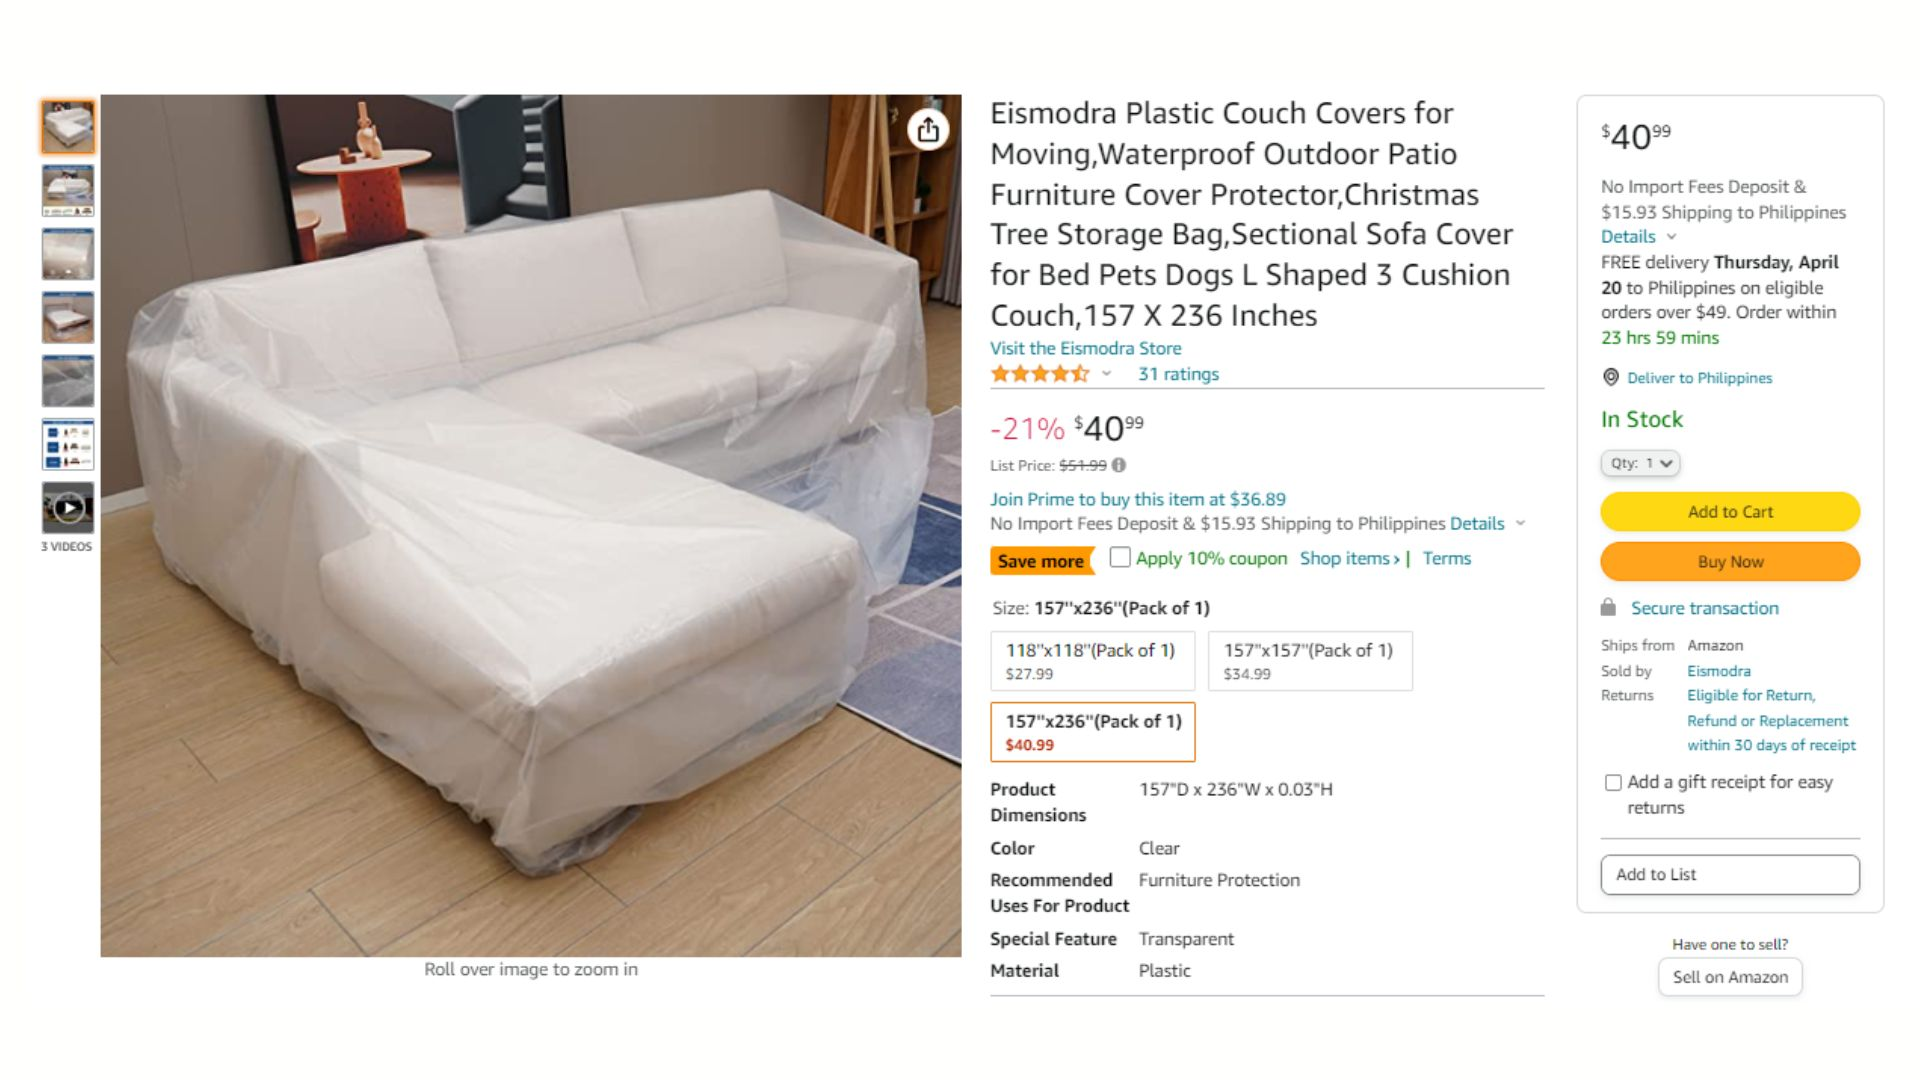Select the first sofa cover thumbnail
The image size is (1920, 1080).
pos(68,127)
